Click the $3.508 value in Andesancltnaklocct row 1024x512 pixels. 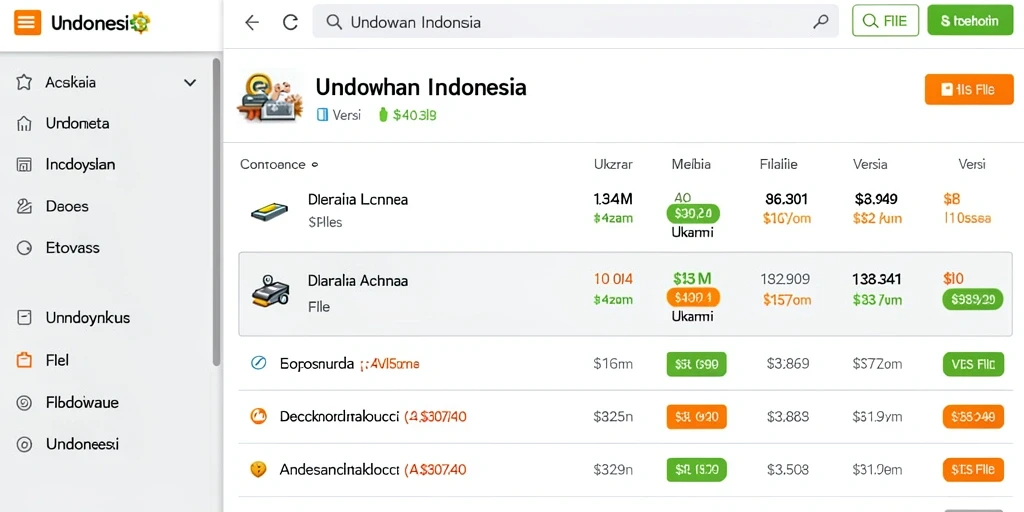(x=788, y=469)
